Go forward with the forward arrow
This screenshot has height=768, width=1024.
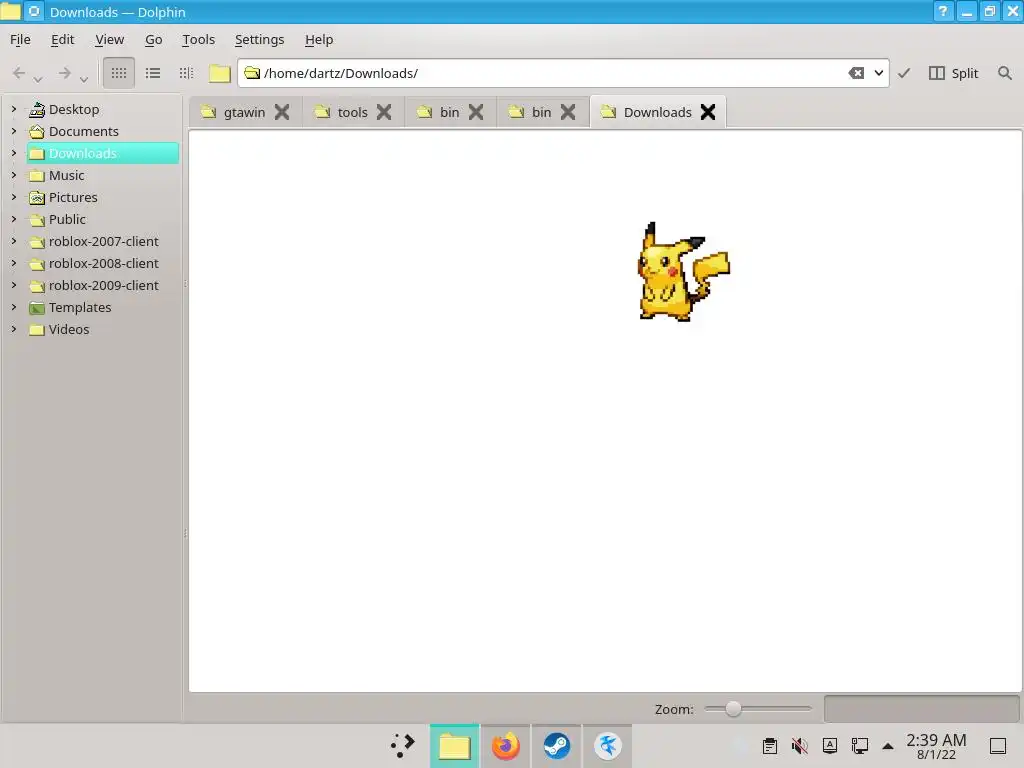pos(64,73)
